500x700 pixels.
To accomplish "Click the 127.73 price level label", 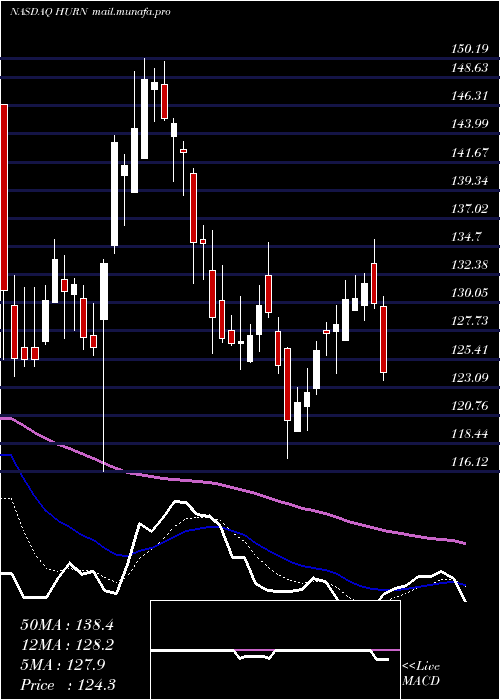I will [x=470, y=321].
